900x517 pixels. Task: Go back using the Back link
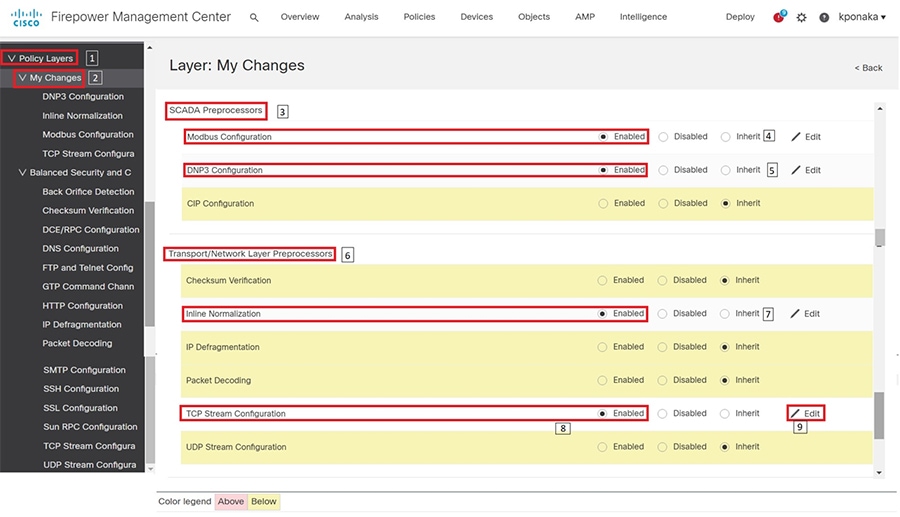pyautogui.click(x=868, y=68)
